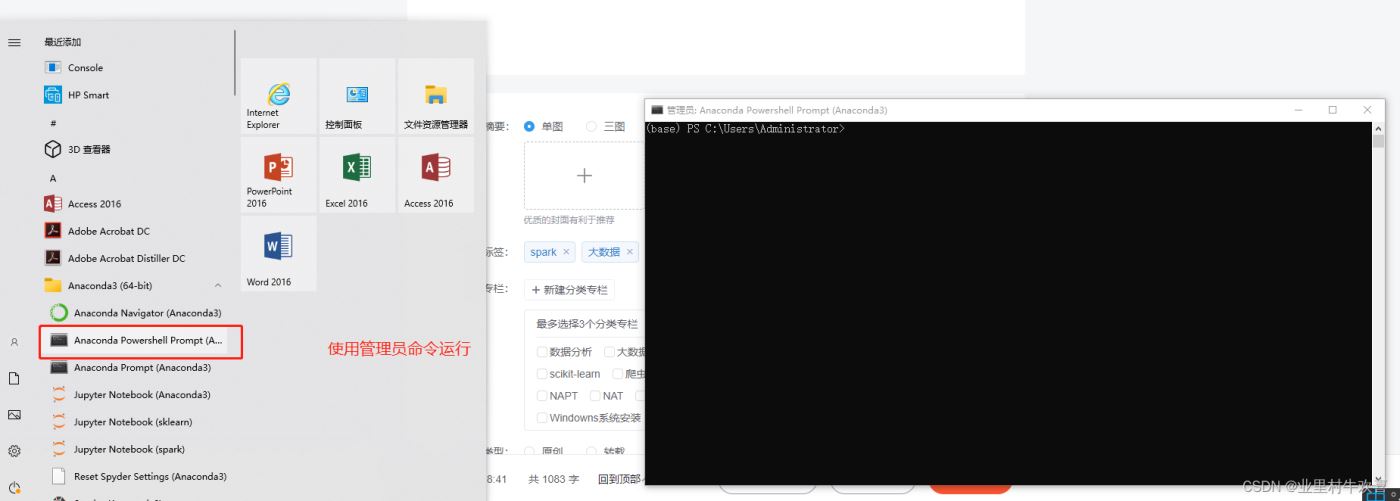Image resolution: width=1400 pixels, height=501 pixels.
Task: Collapse the Anaconda3 (64-bit) folder
Action: 218,286
